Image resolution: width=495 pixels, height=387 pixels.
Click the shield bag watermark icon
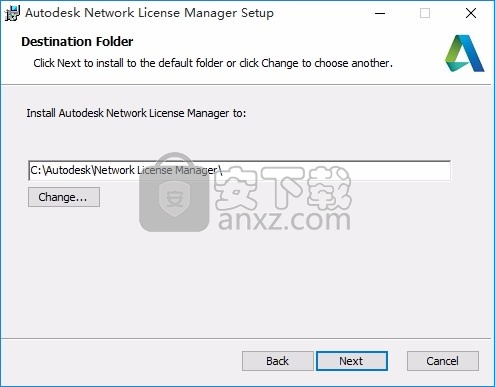pyautogui.click(x=174, y=192)
